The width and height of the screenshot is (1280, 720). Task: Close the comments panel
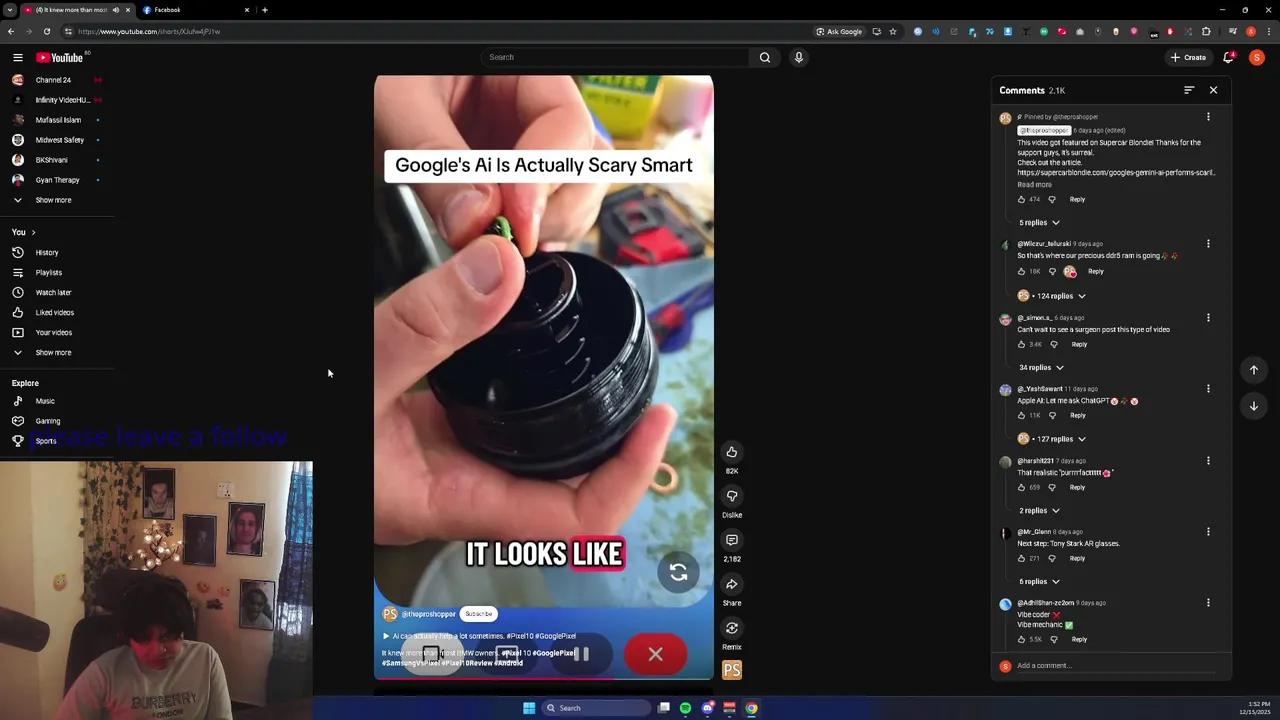1213,90
